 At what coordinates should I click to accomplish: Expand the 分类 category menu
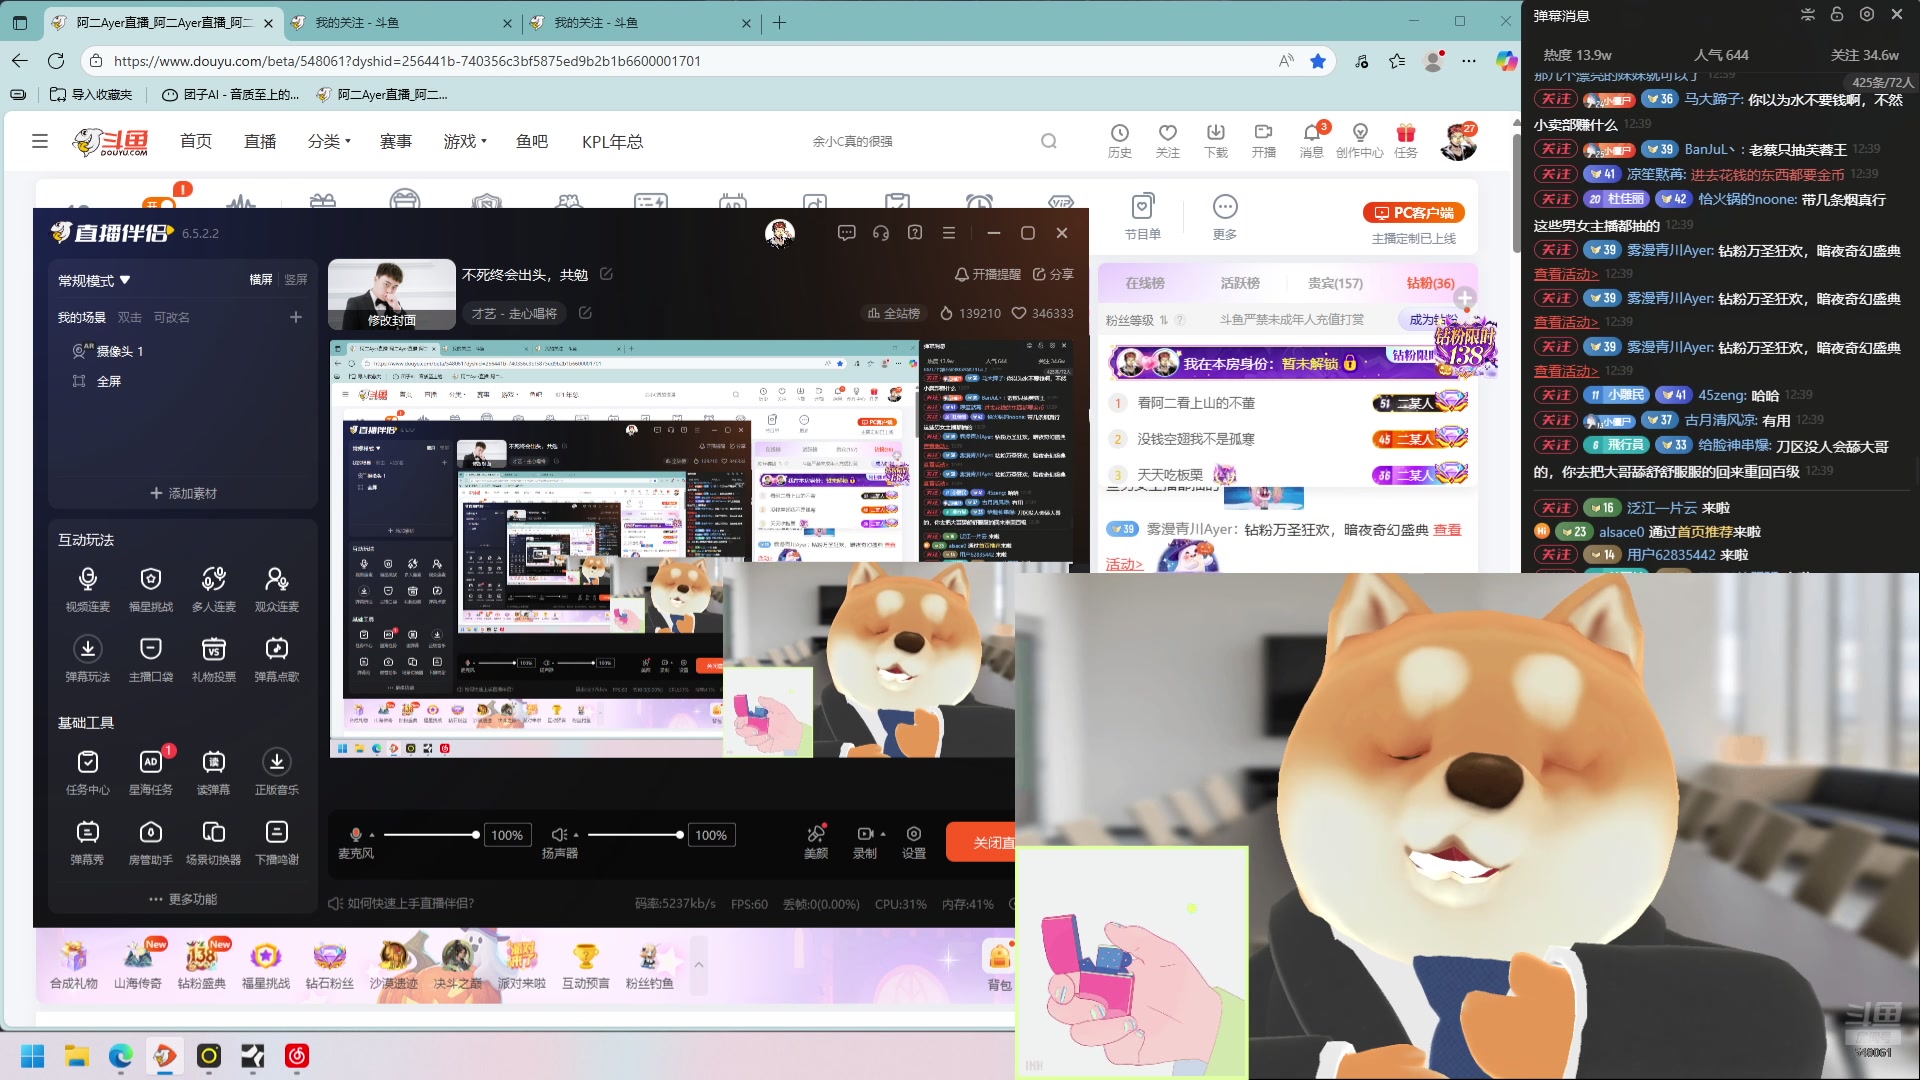pyautogui.click(x=329, y=141)
